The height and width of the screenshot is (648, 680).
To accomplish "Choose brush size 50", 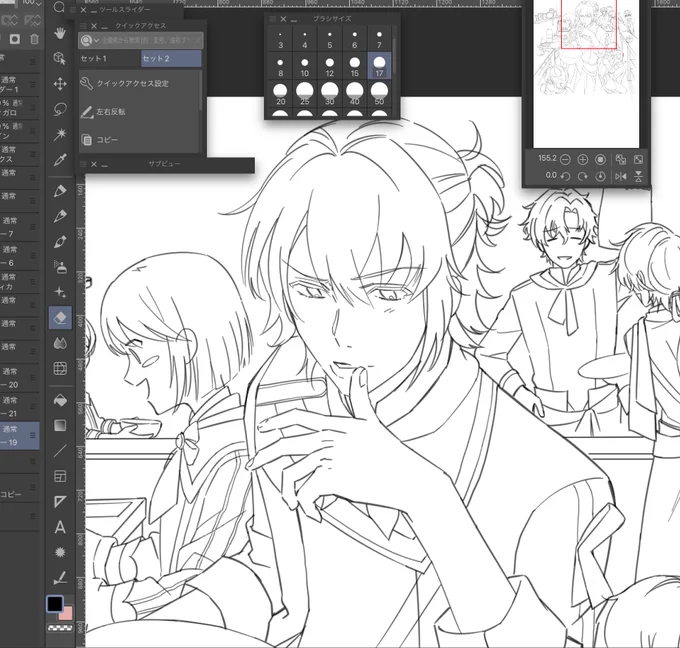I will coord(379,94).
